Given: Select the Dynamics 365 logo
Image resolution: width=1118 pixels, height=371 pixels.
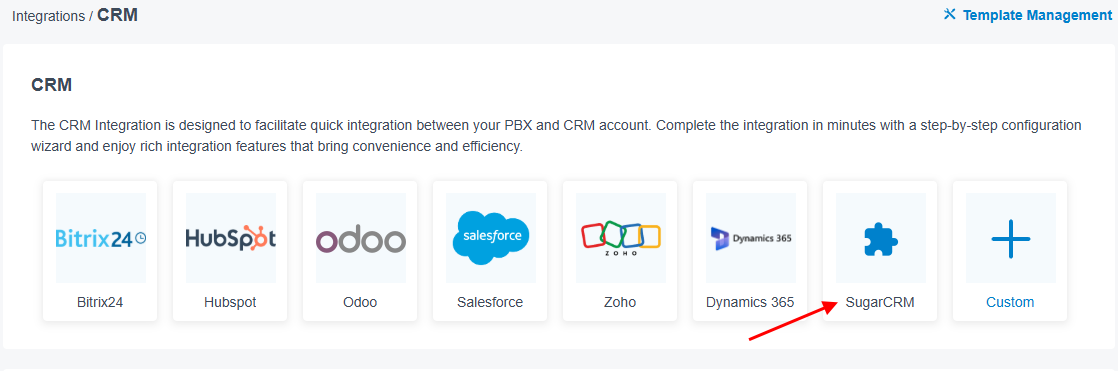Looking at the screenshot, I should (x=750, y=238).
